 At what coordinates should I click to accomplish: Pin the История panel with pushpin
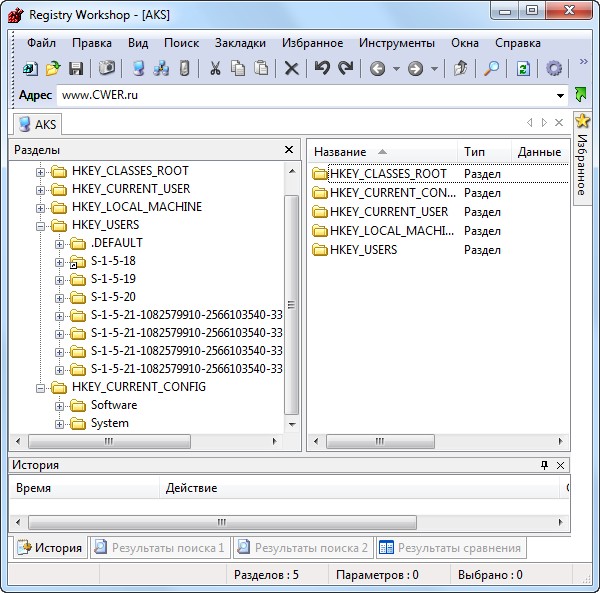tap(545, 465)
